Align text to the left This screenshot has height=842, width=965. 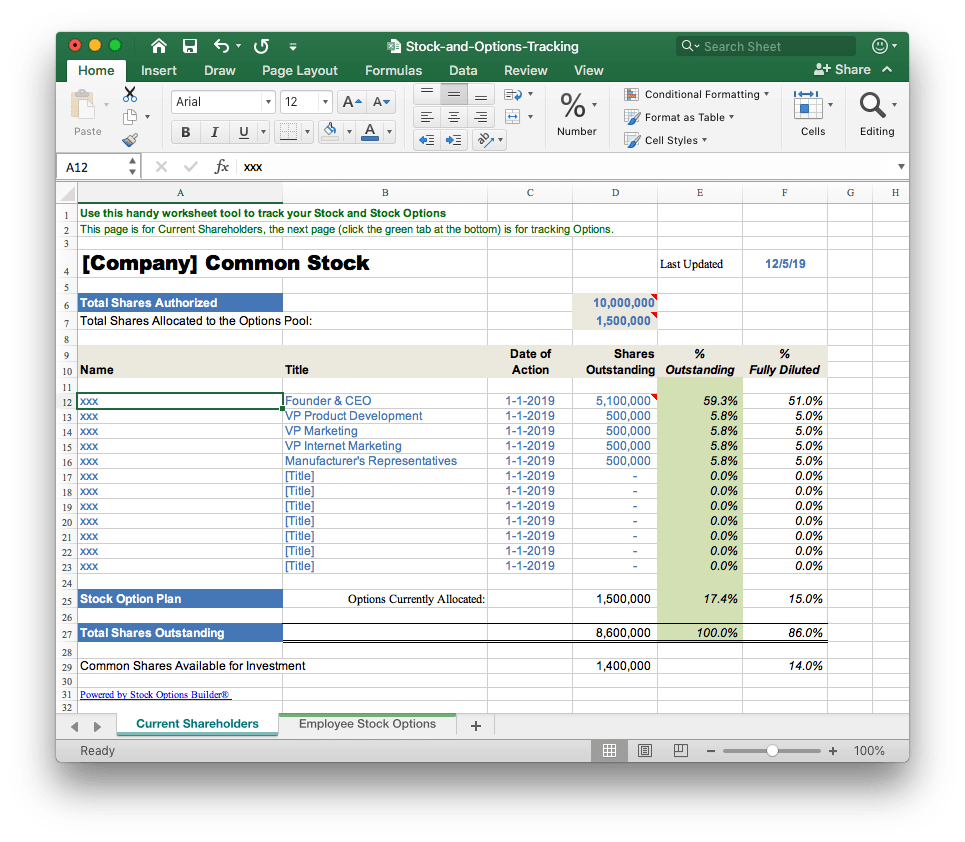[426, 117]
